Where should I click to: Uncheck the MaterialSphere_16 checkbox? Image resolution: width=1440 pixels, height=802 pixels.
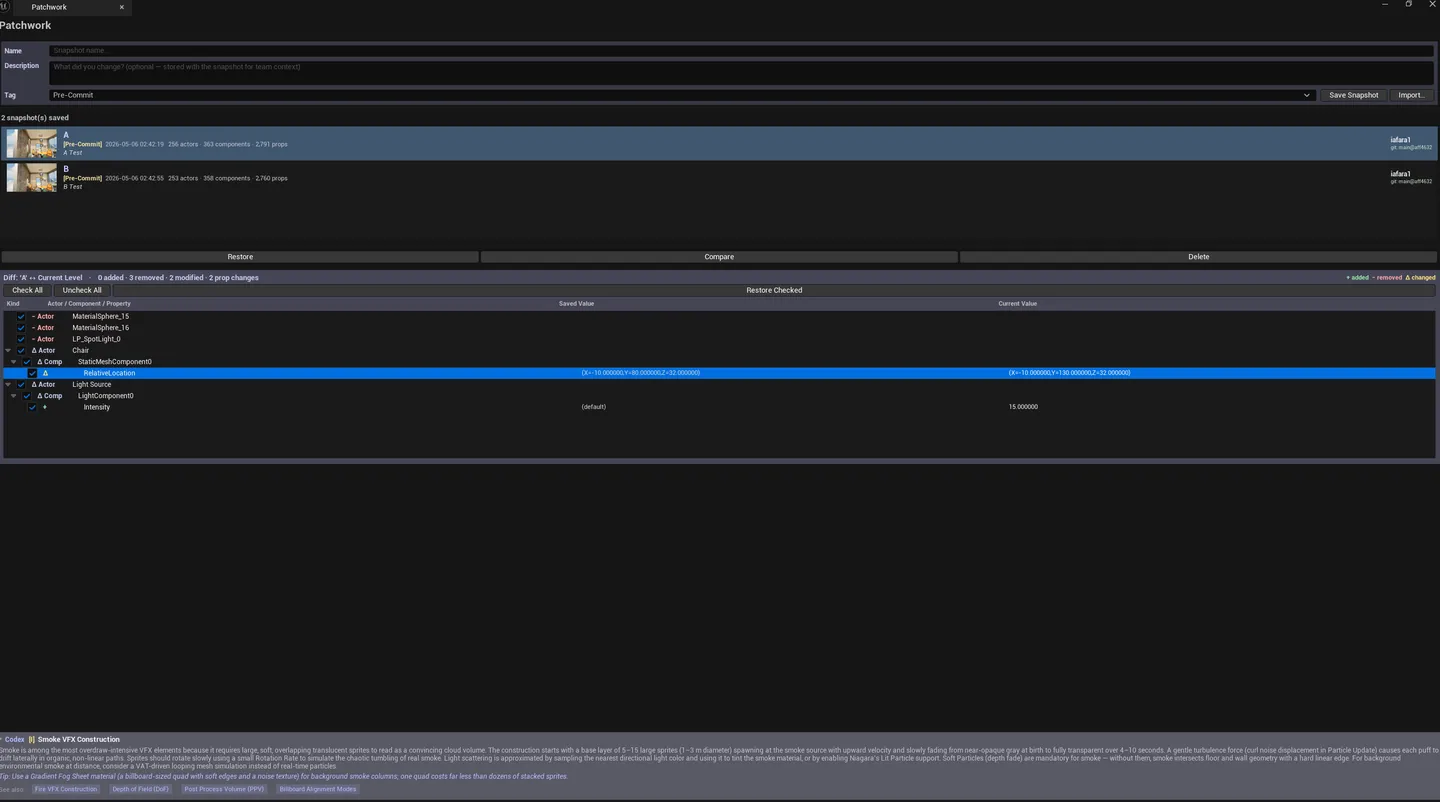pyautogui.click(x=21, y=327)
